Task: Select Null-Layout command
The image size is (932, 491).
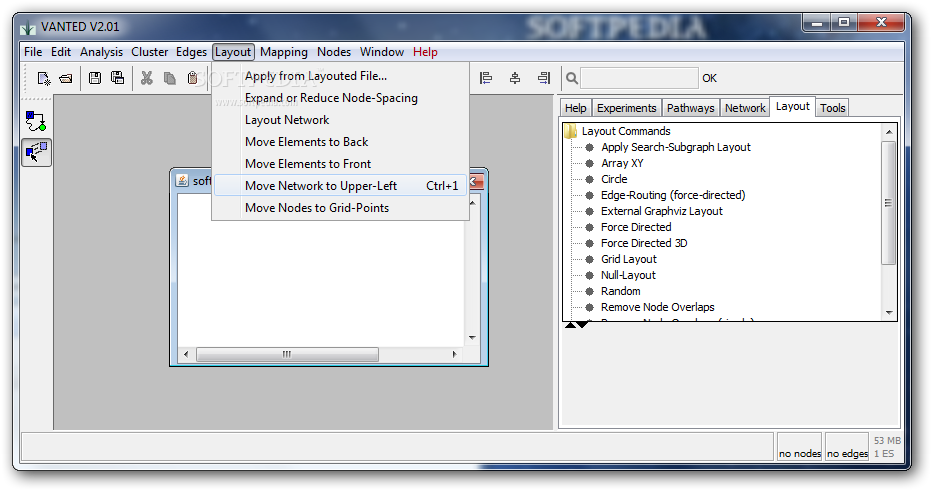Action: (628, 275)
